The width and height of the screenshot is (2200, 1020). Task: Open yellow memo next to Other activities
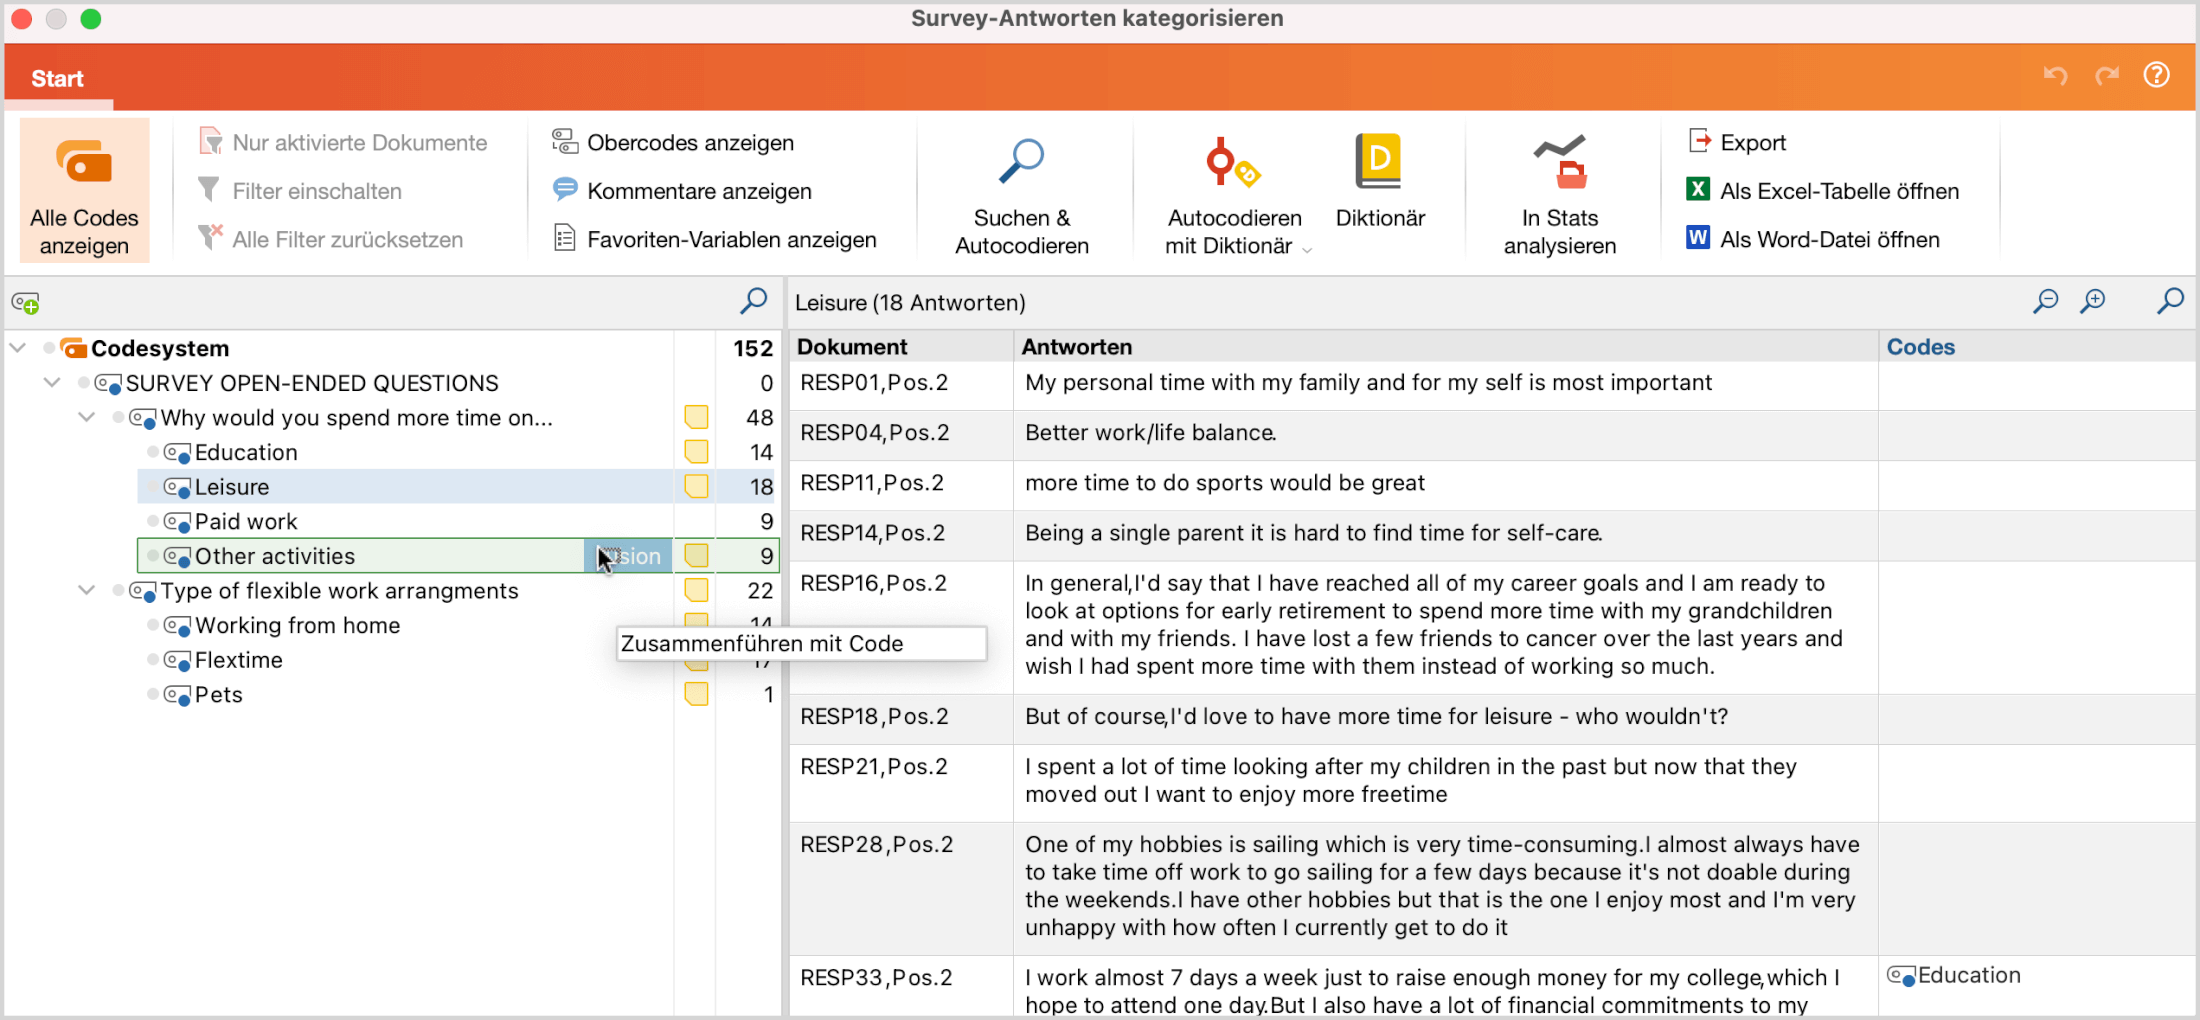coord(696,556)
